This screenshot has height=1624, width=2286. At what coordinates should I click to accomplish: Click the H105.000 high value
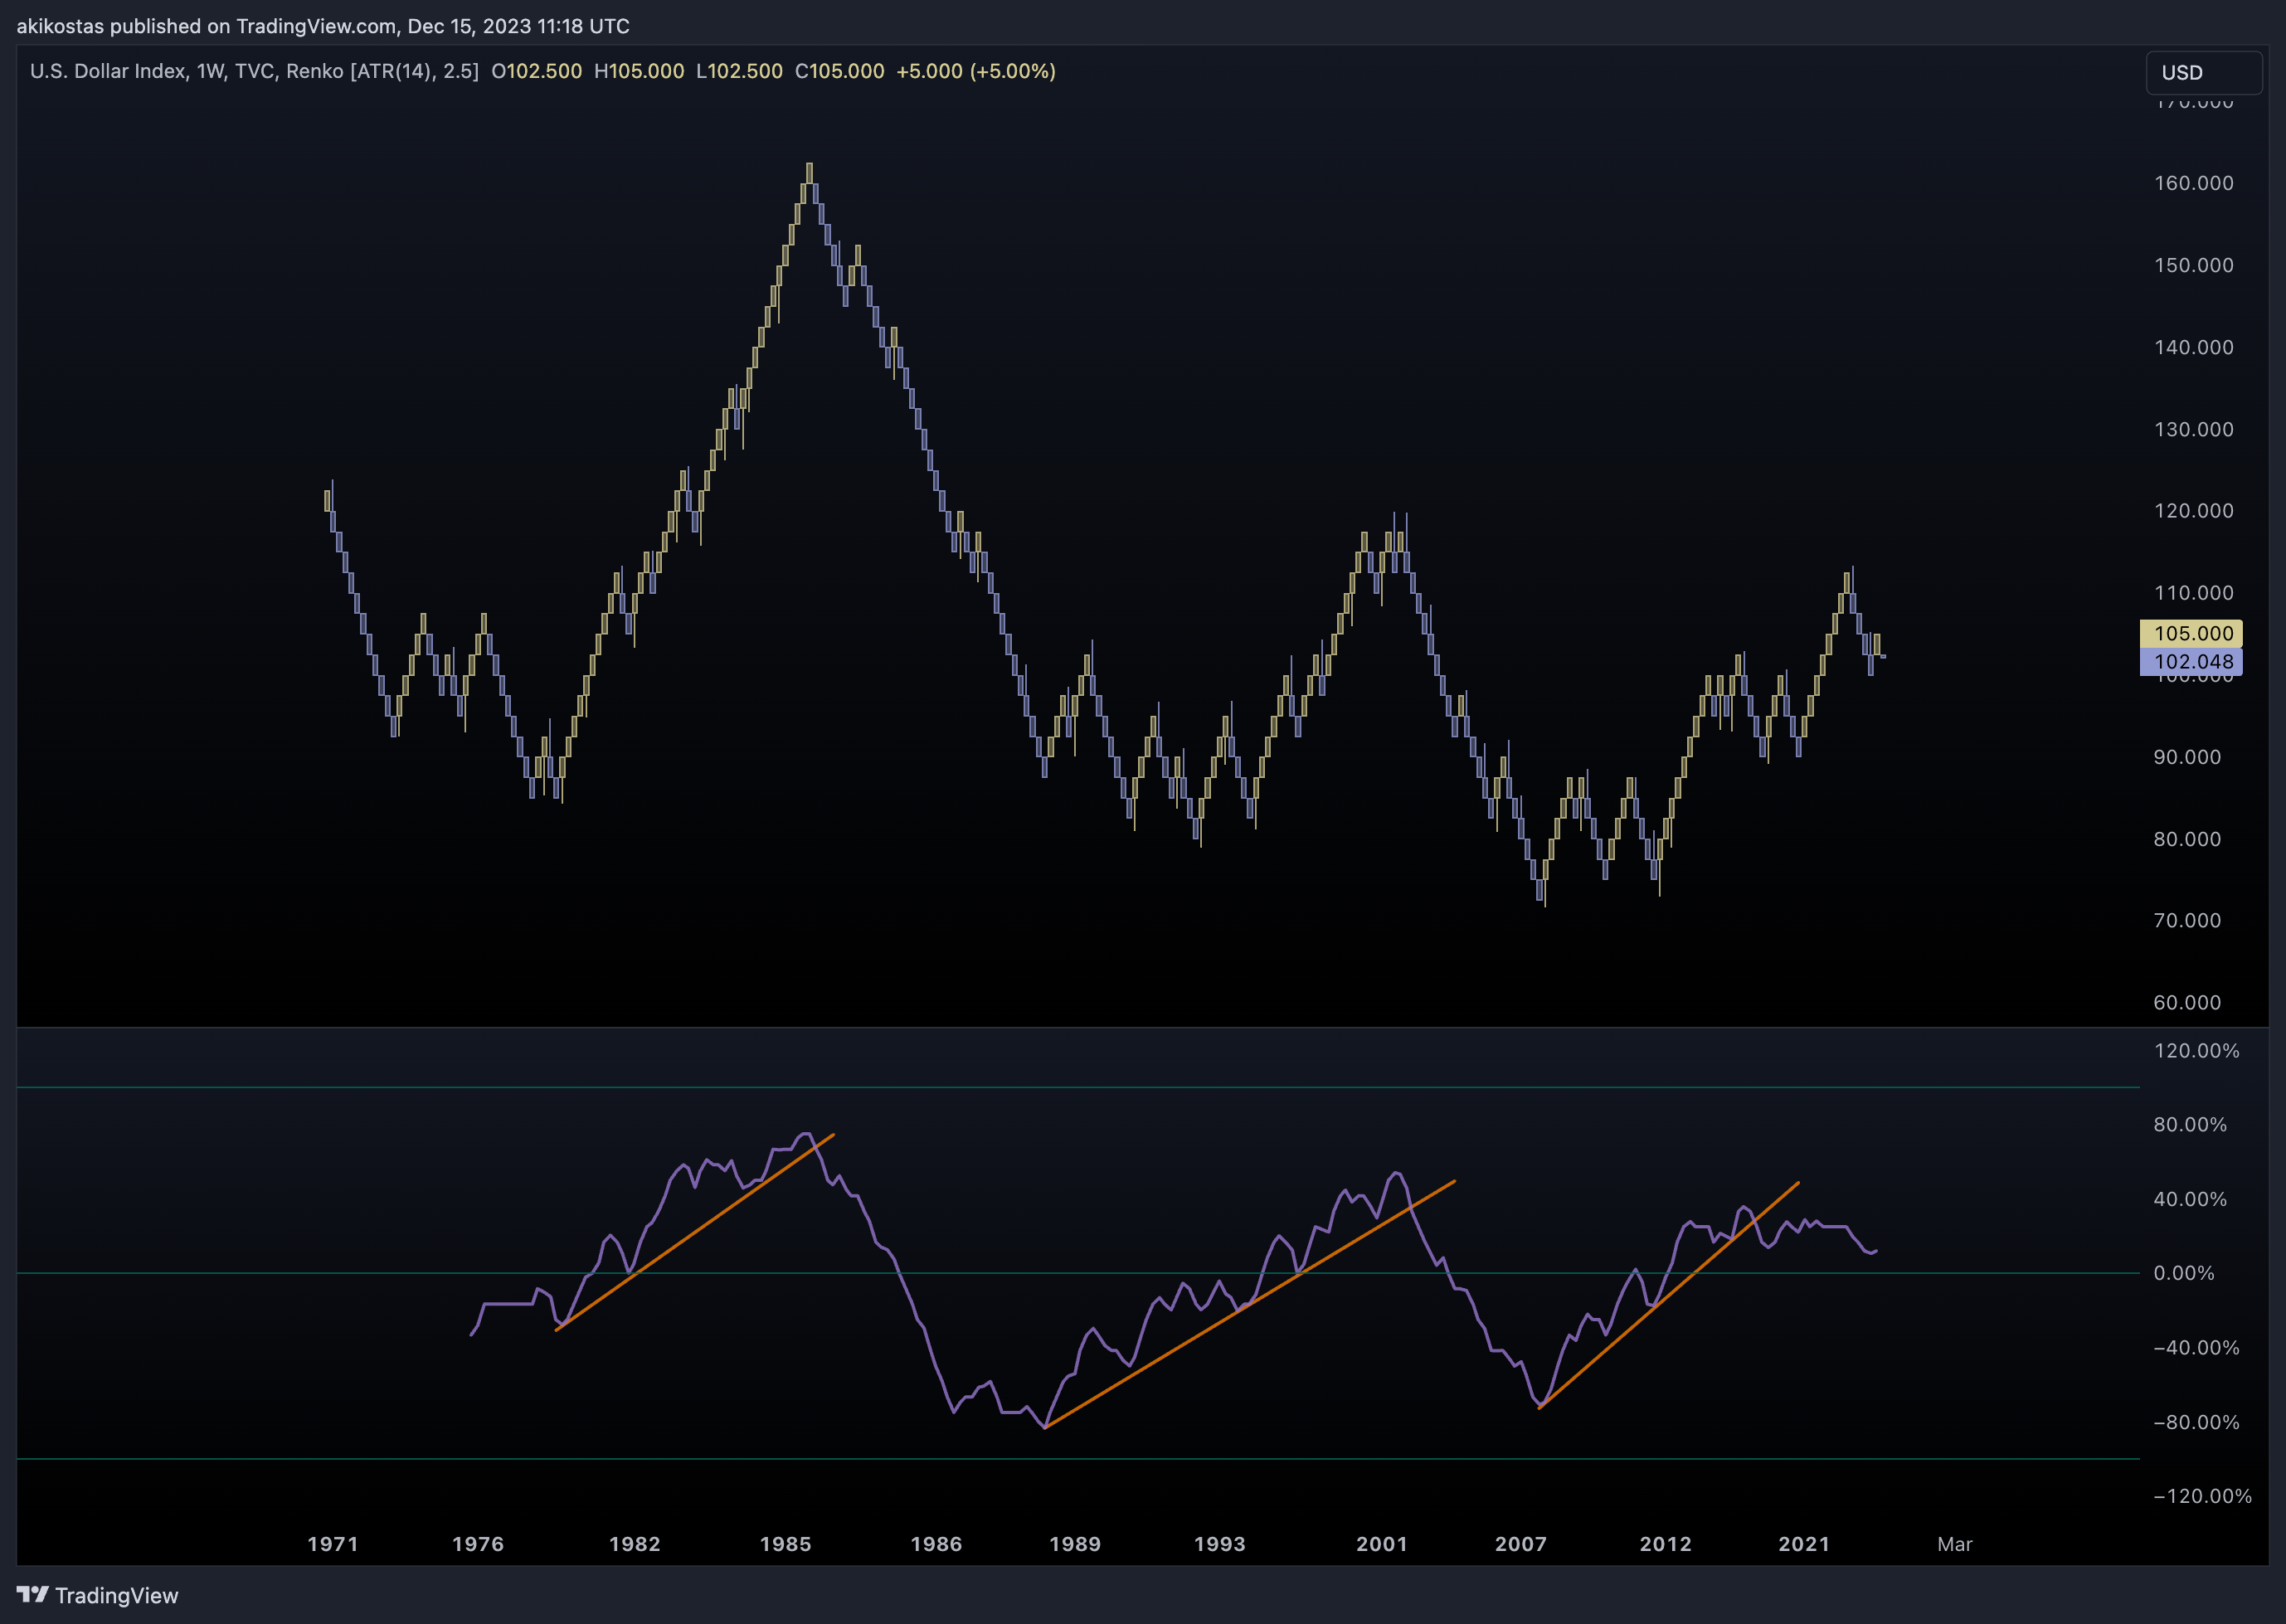coord(639,71)
